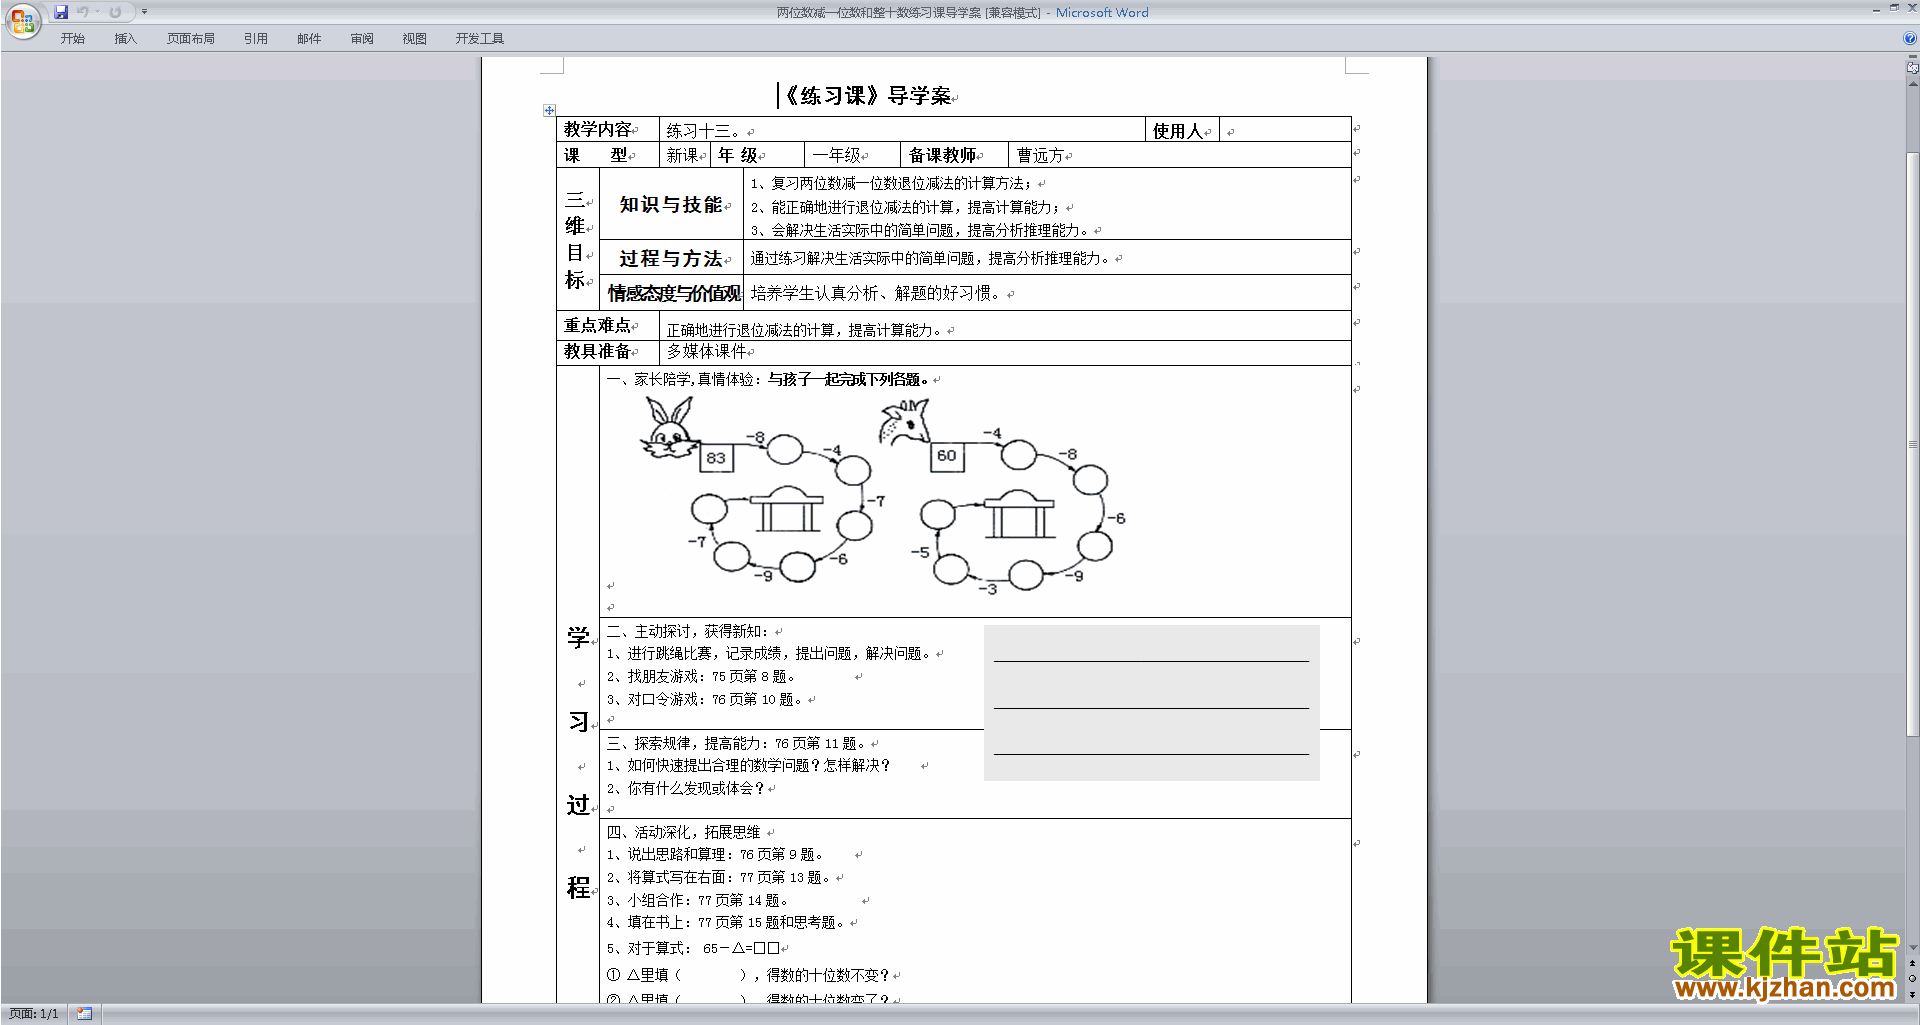Viewport: 1920px width, 1025px height.
Task: Open the 插入 ribbon tab
Action: 125,39
